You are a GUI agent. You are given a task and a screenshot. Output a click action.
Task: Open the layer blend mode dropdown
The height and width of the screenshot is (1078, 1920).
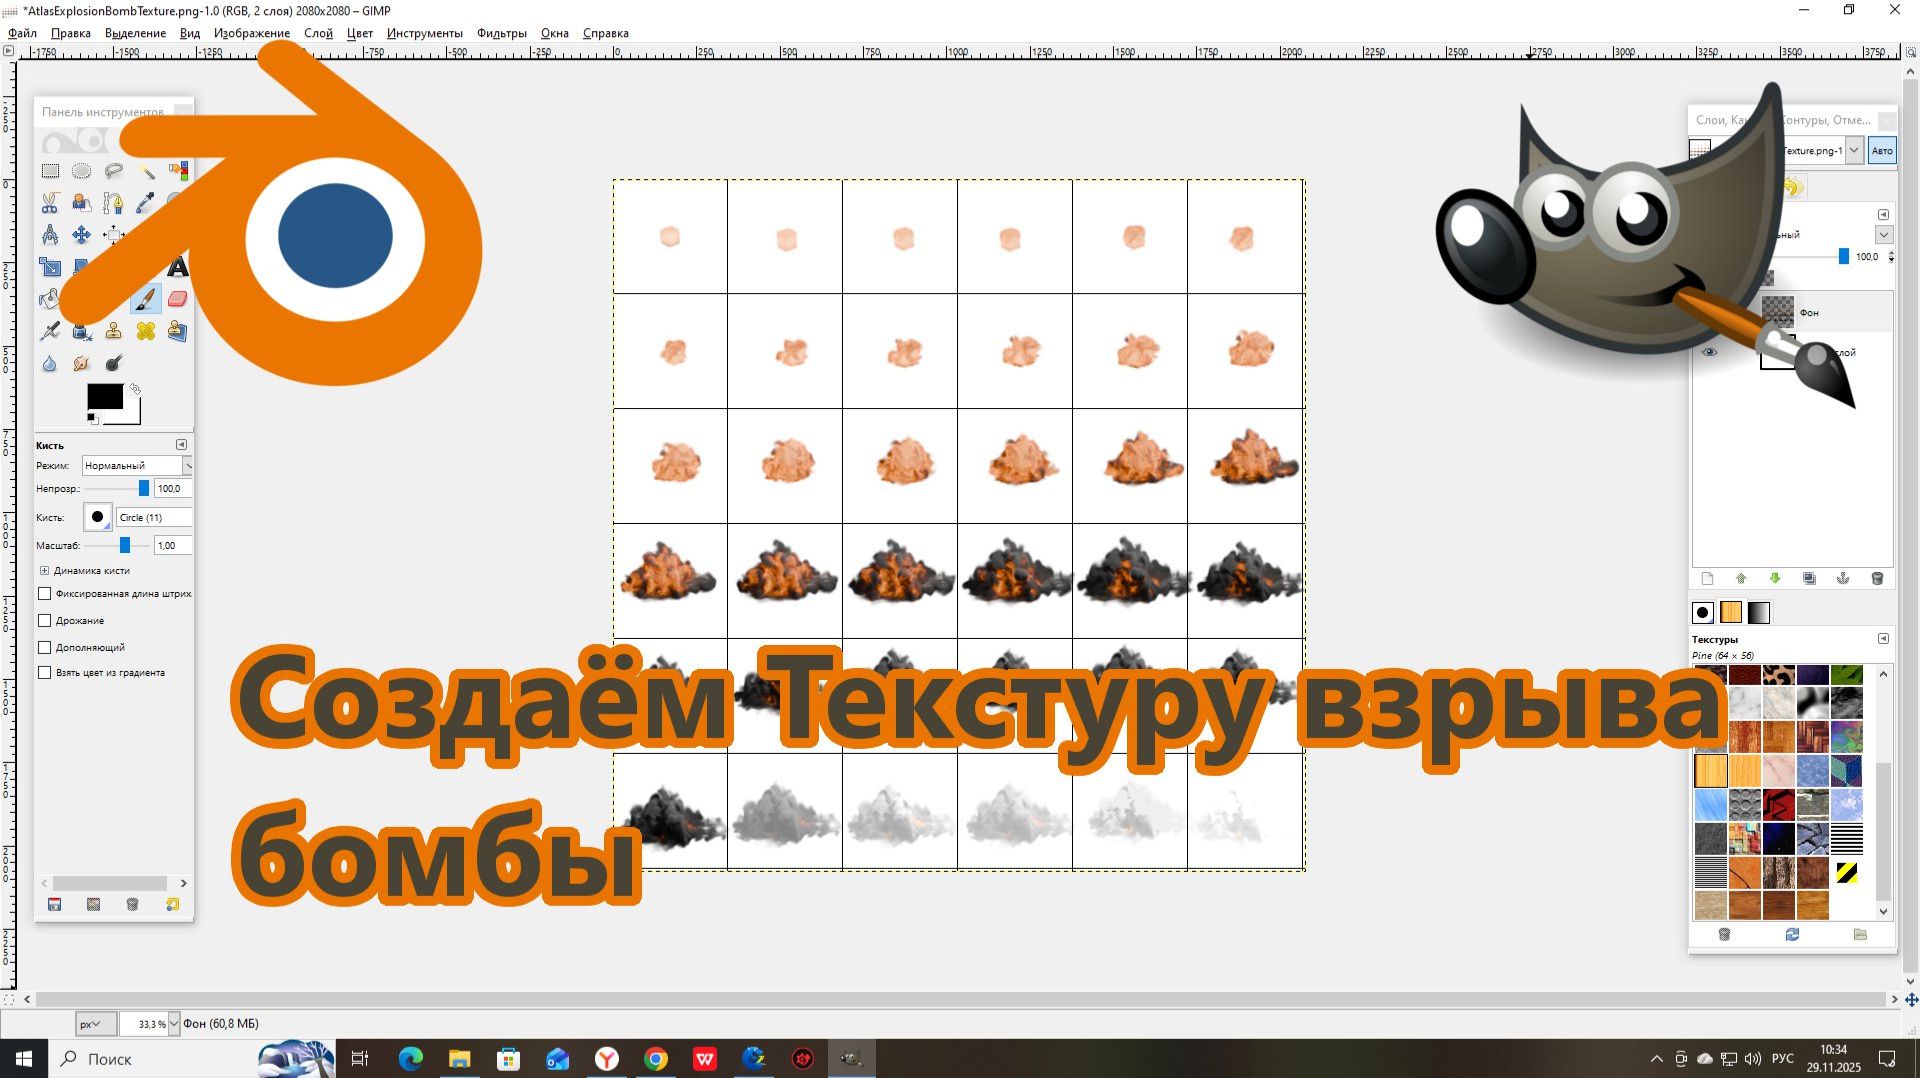[x=1884, y=235]
